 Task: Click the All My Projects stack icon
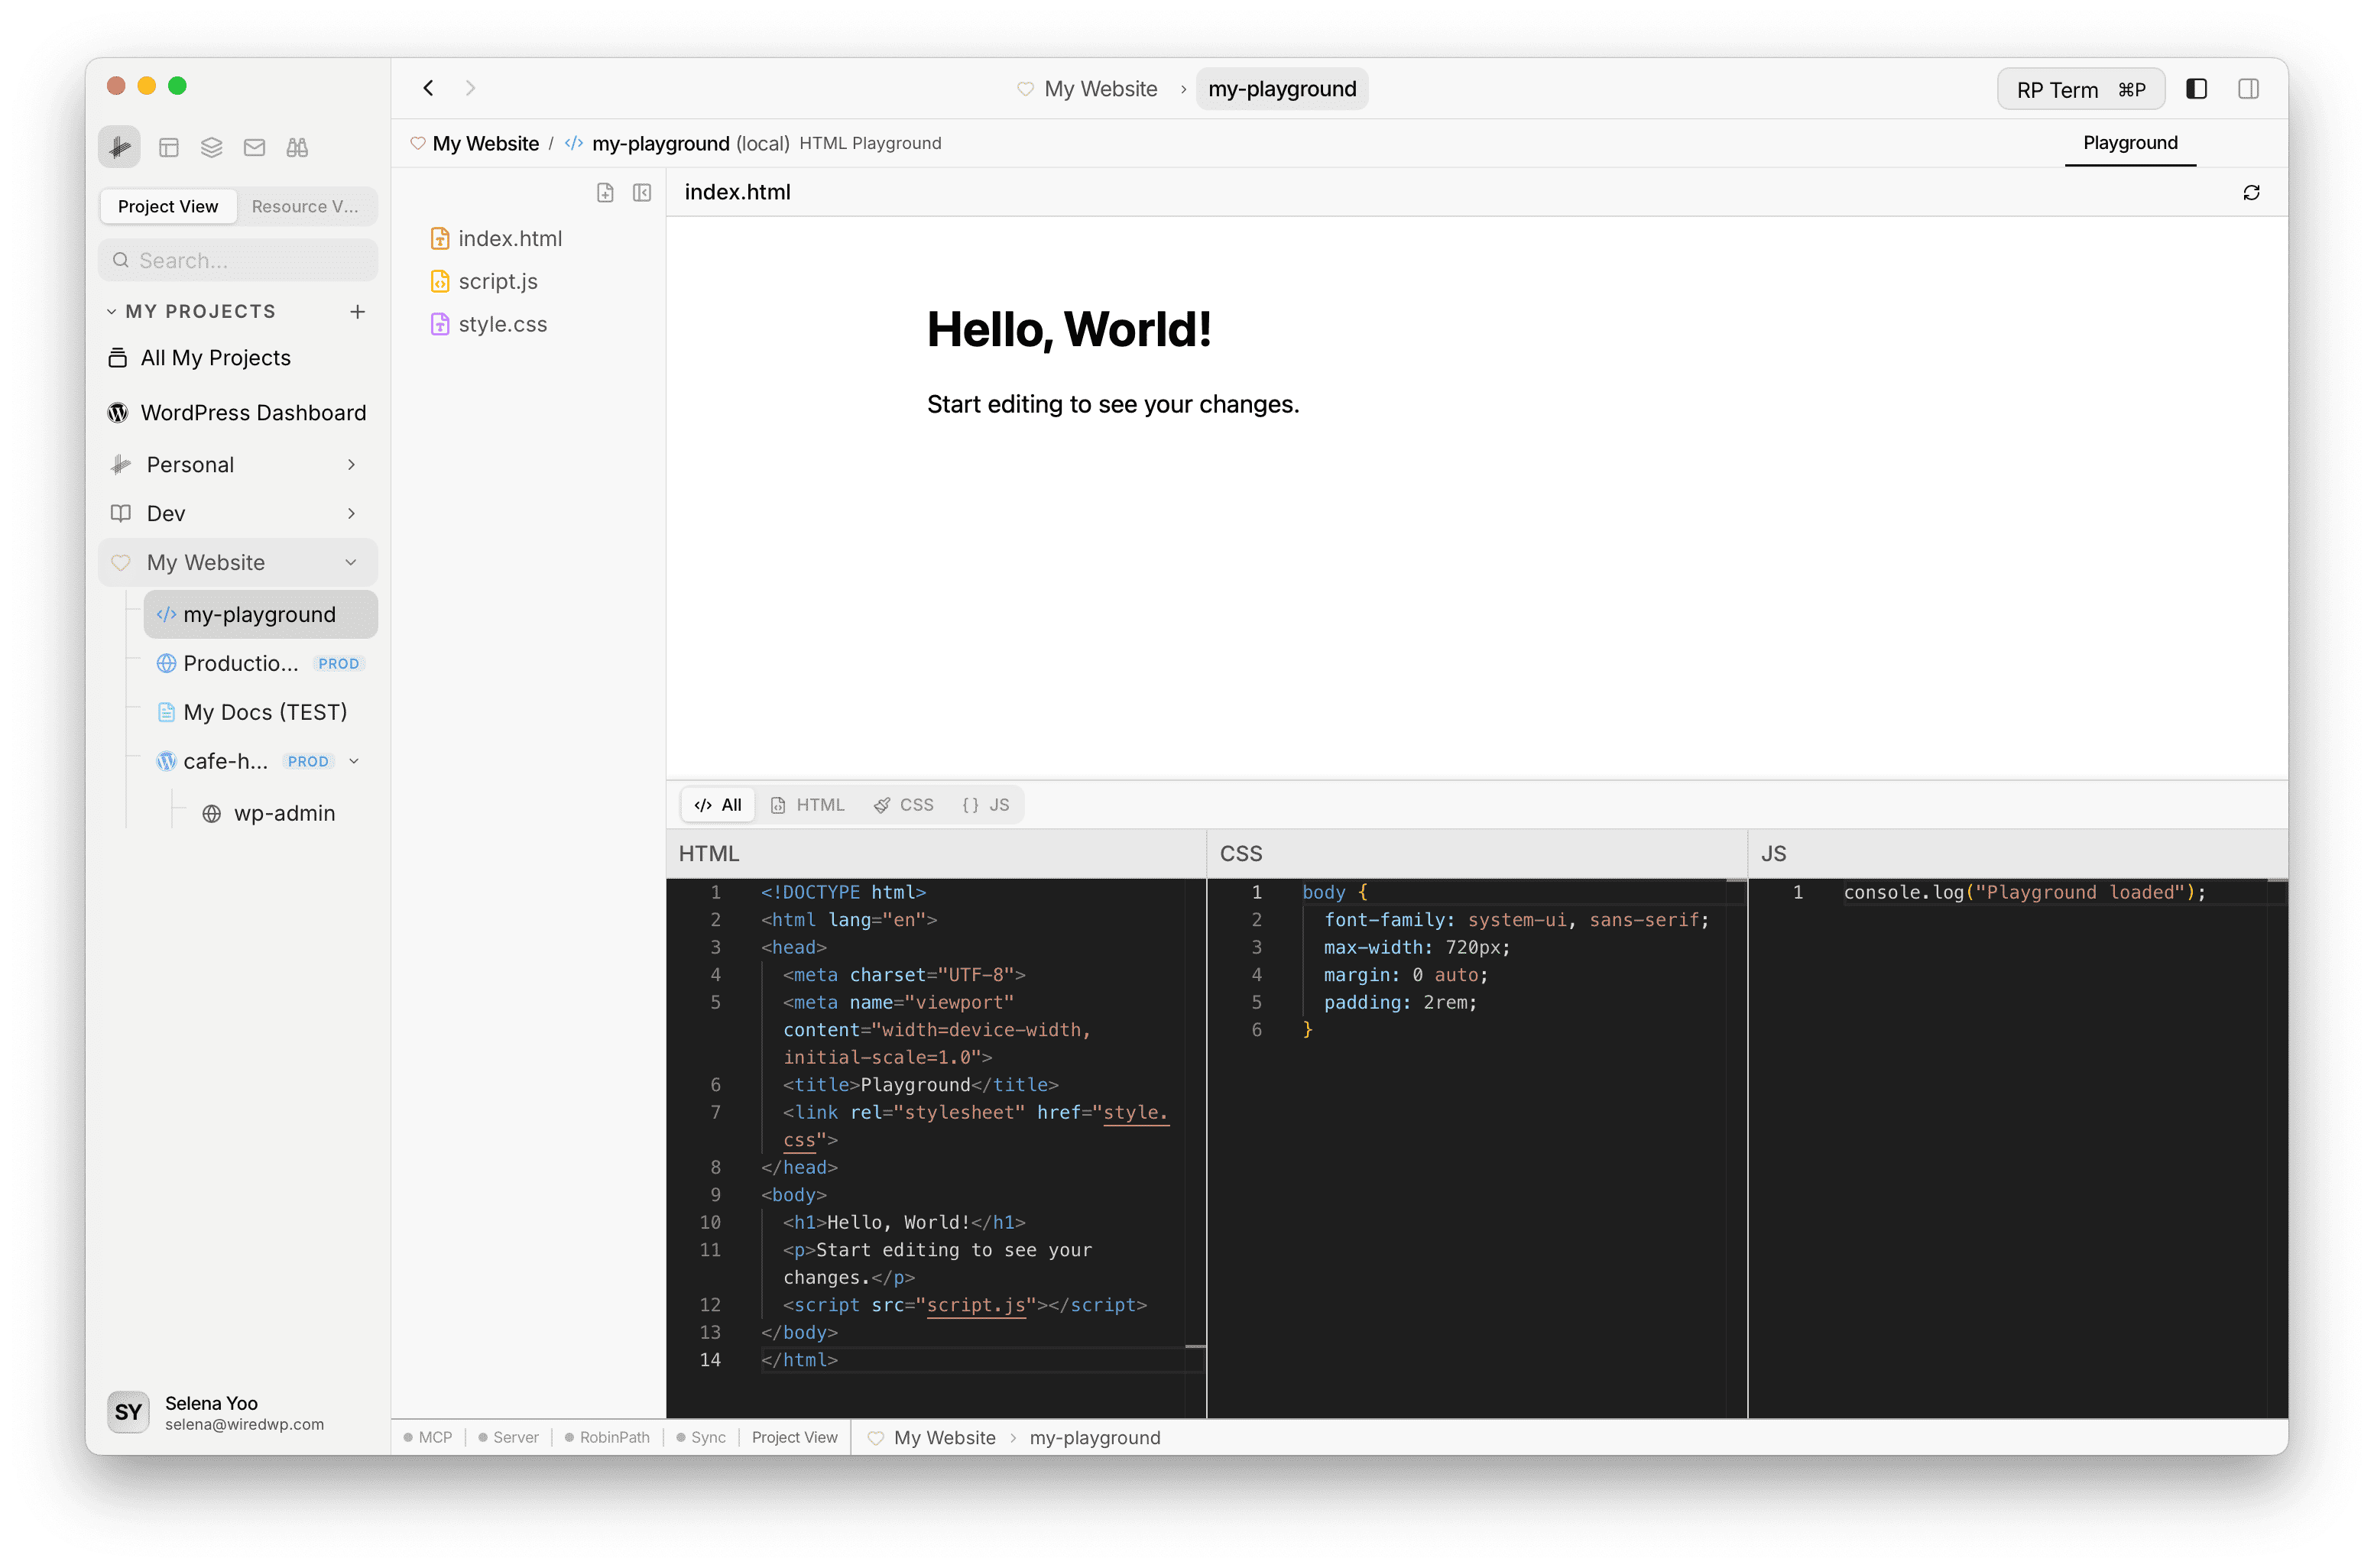point(118,357)
